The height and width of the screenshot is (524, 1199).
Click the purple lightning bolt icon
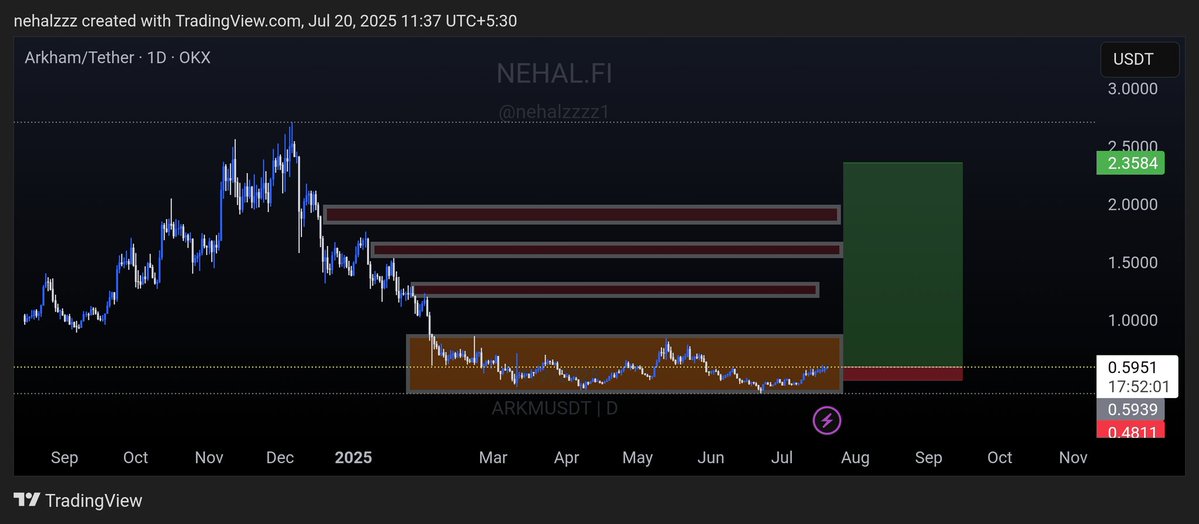pos(826,420)
